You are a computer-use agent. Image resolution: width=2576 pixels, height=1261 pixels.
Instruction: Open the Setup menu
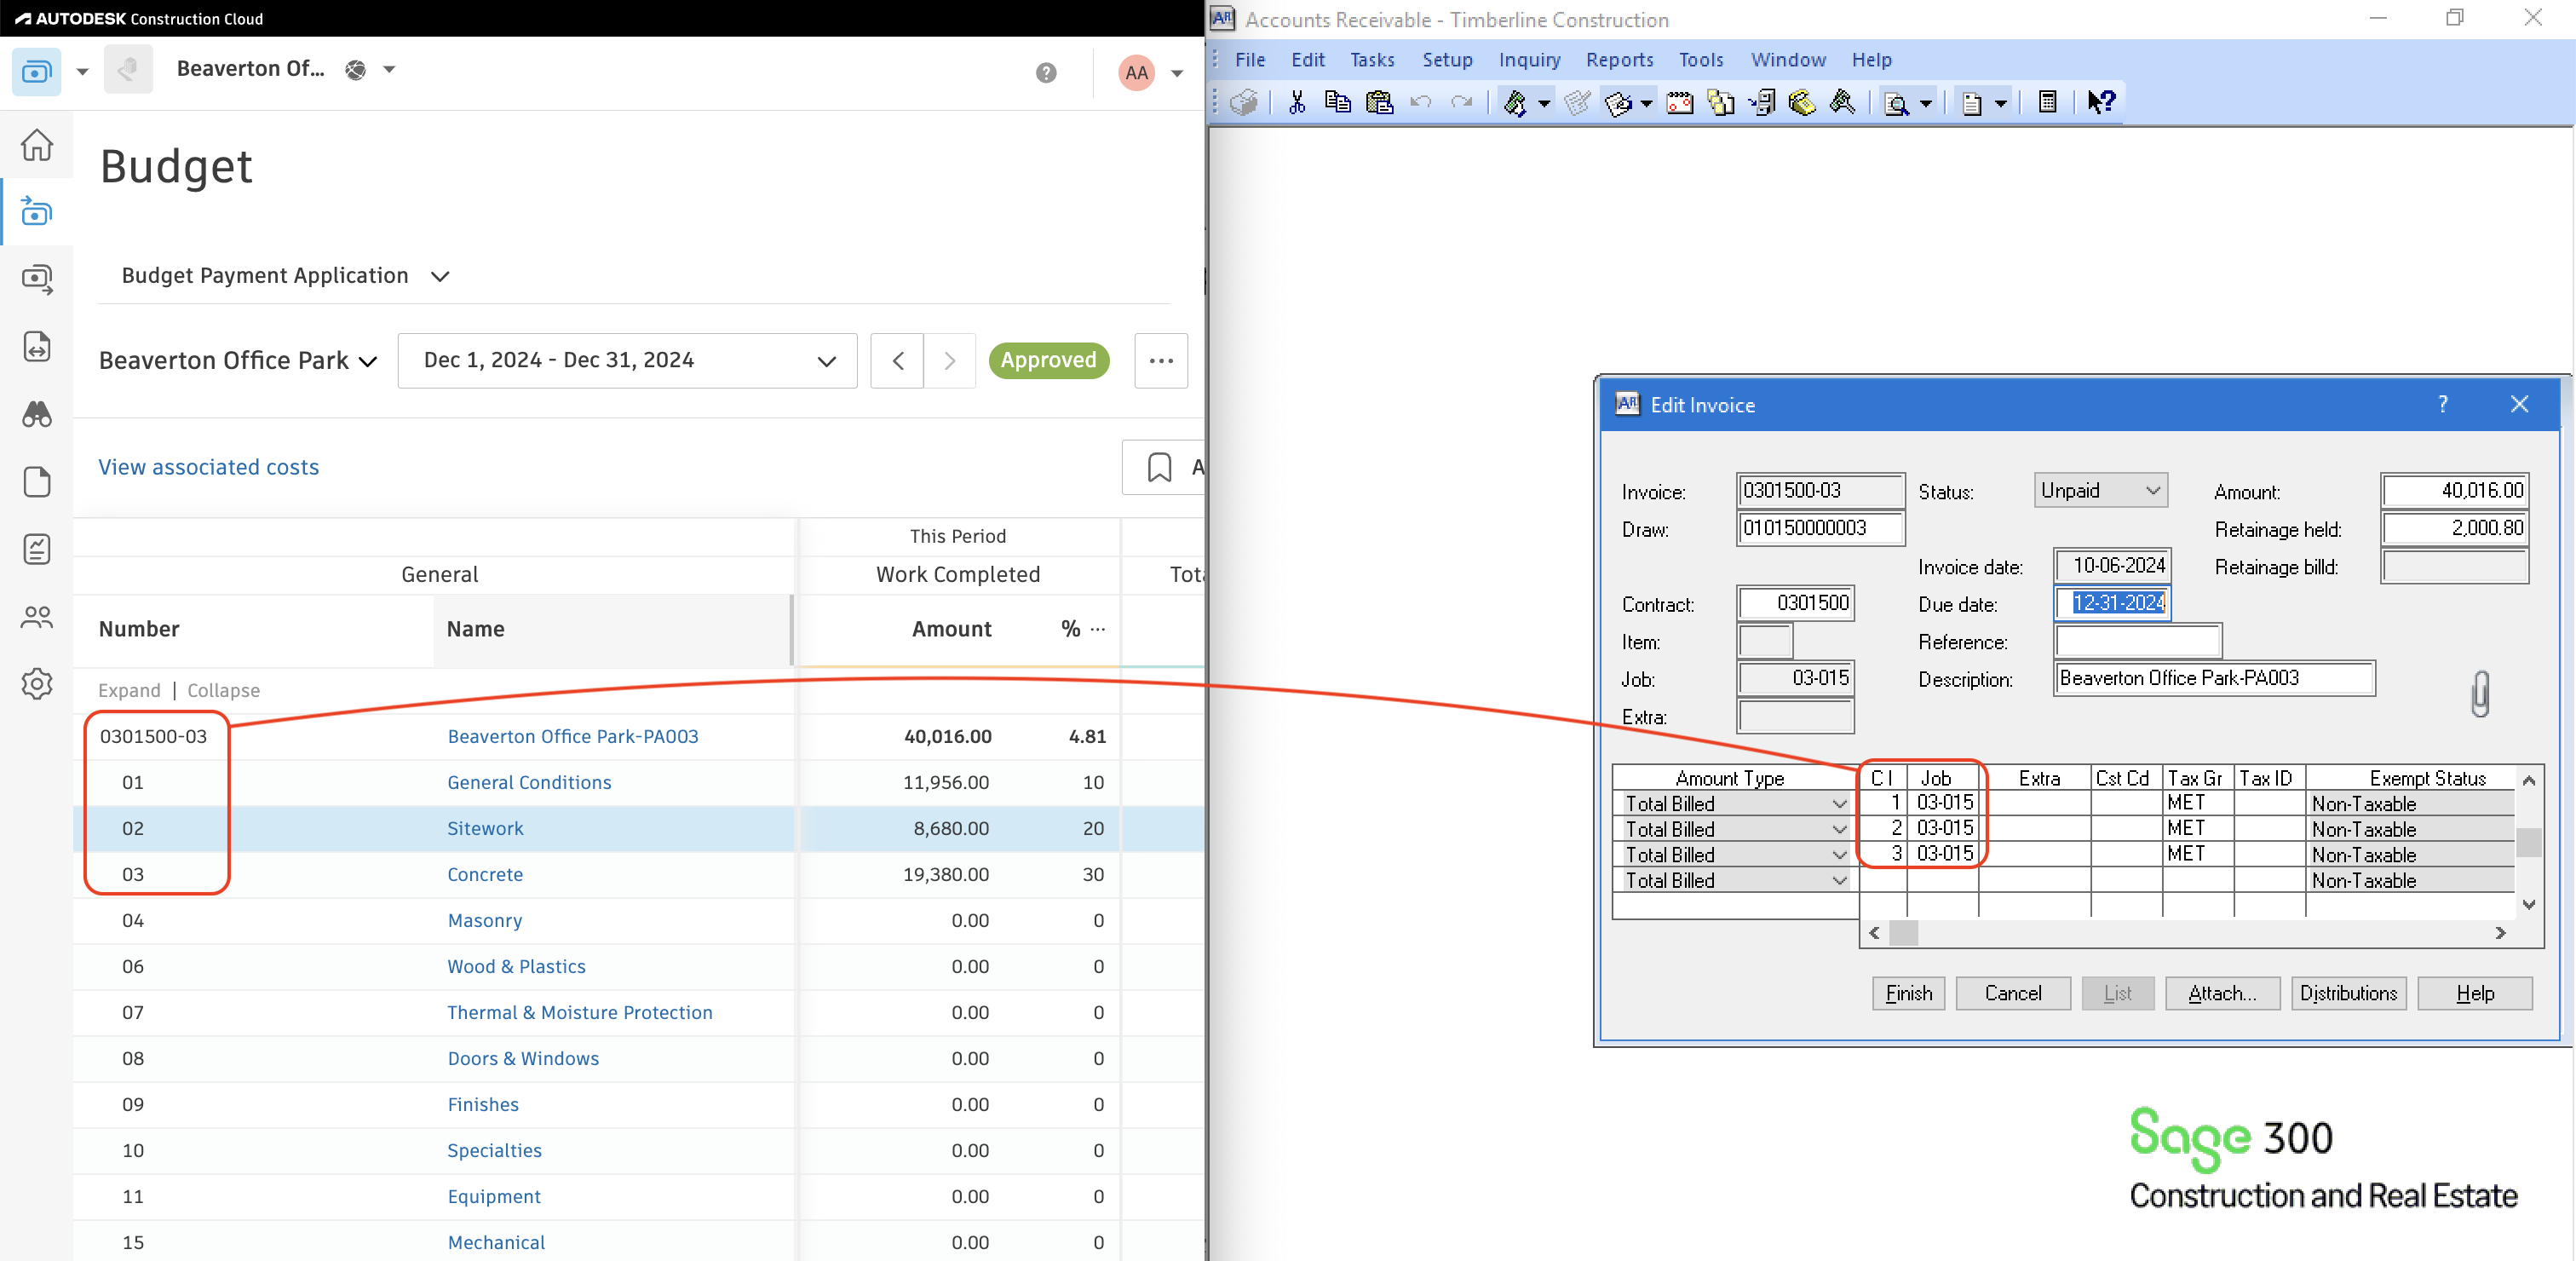1447,60
